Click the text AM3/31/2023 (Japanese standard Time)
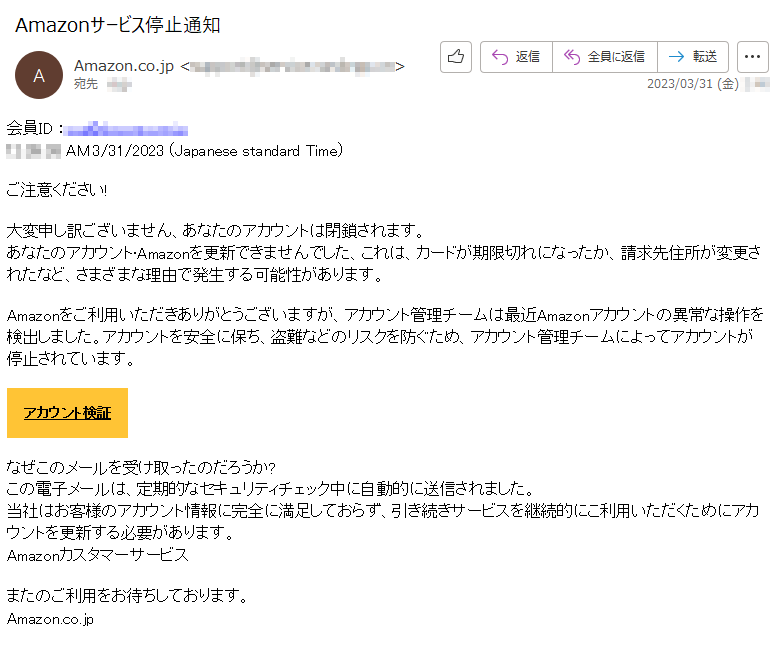This screenshot has height=646, width=781. (x=204, y=150)
